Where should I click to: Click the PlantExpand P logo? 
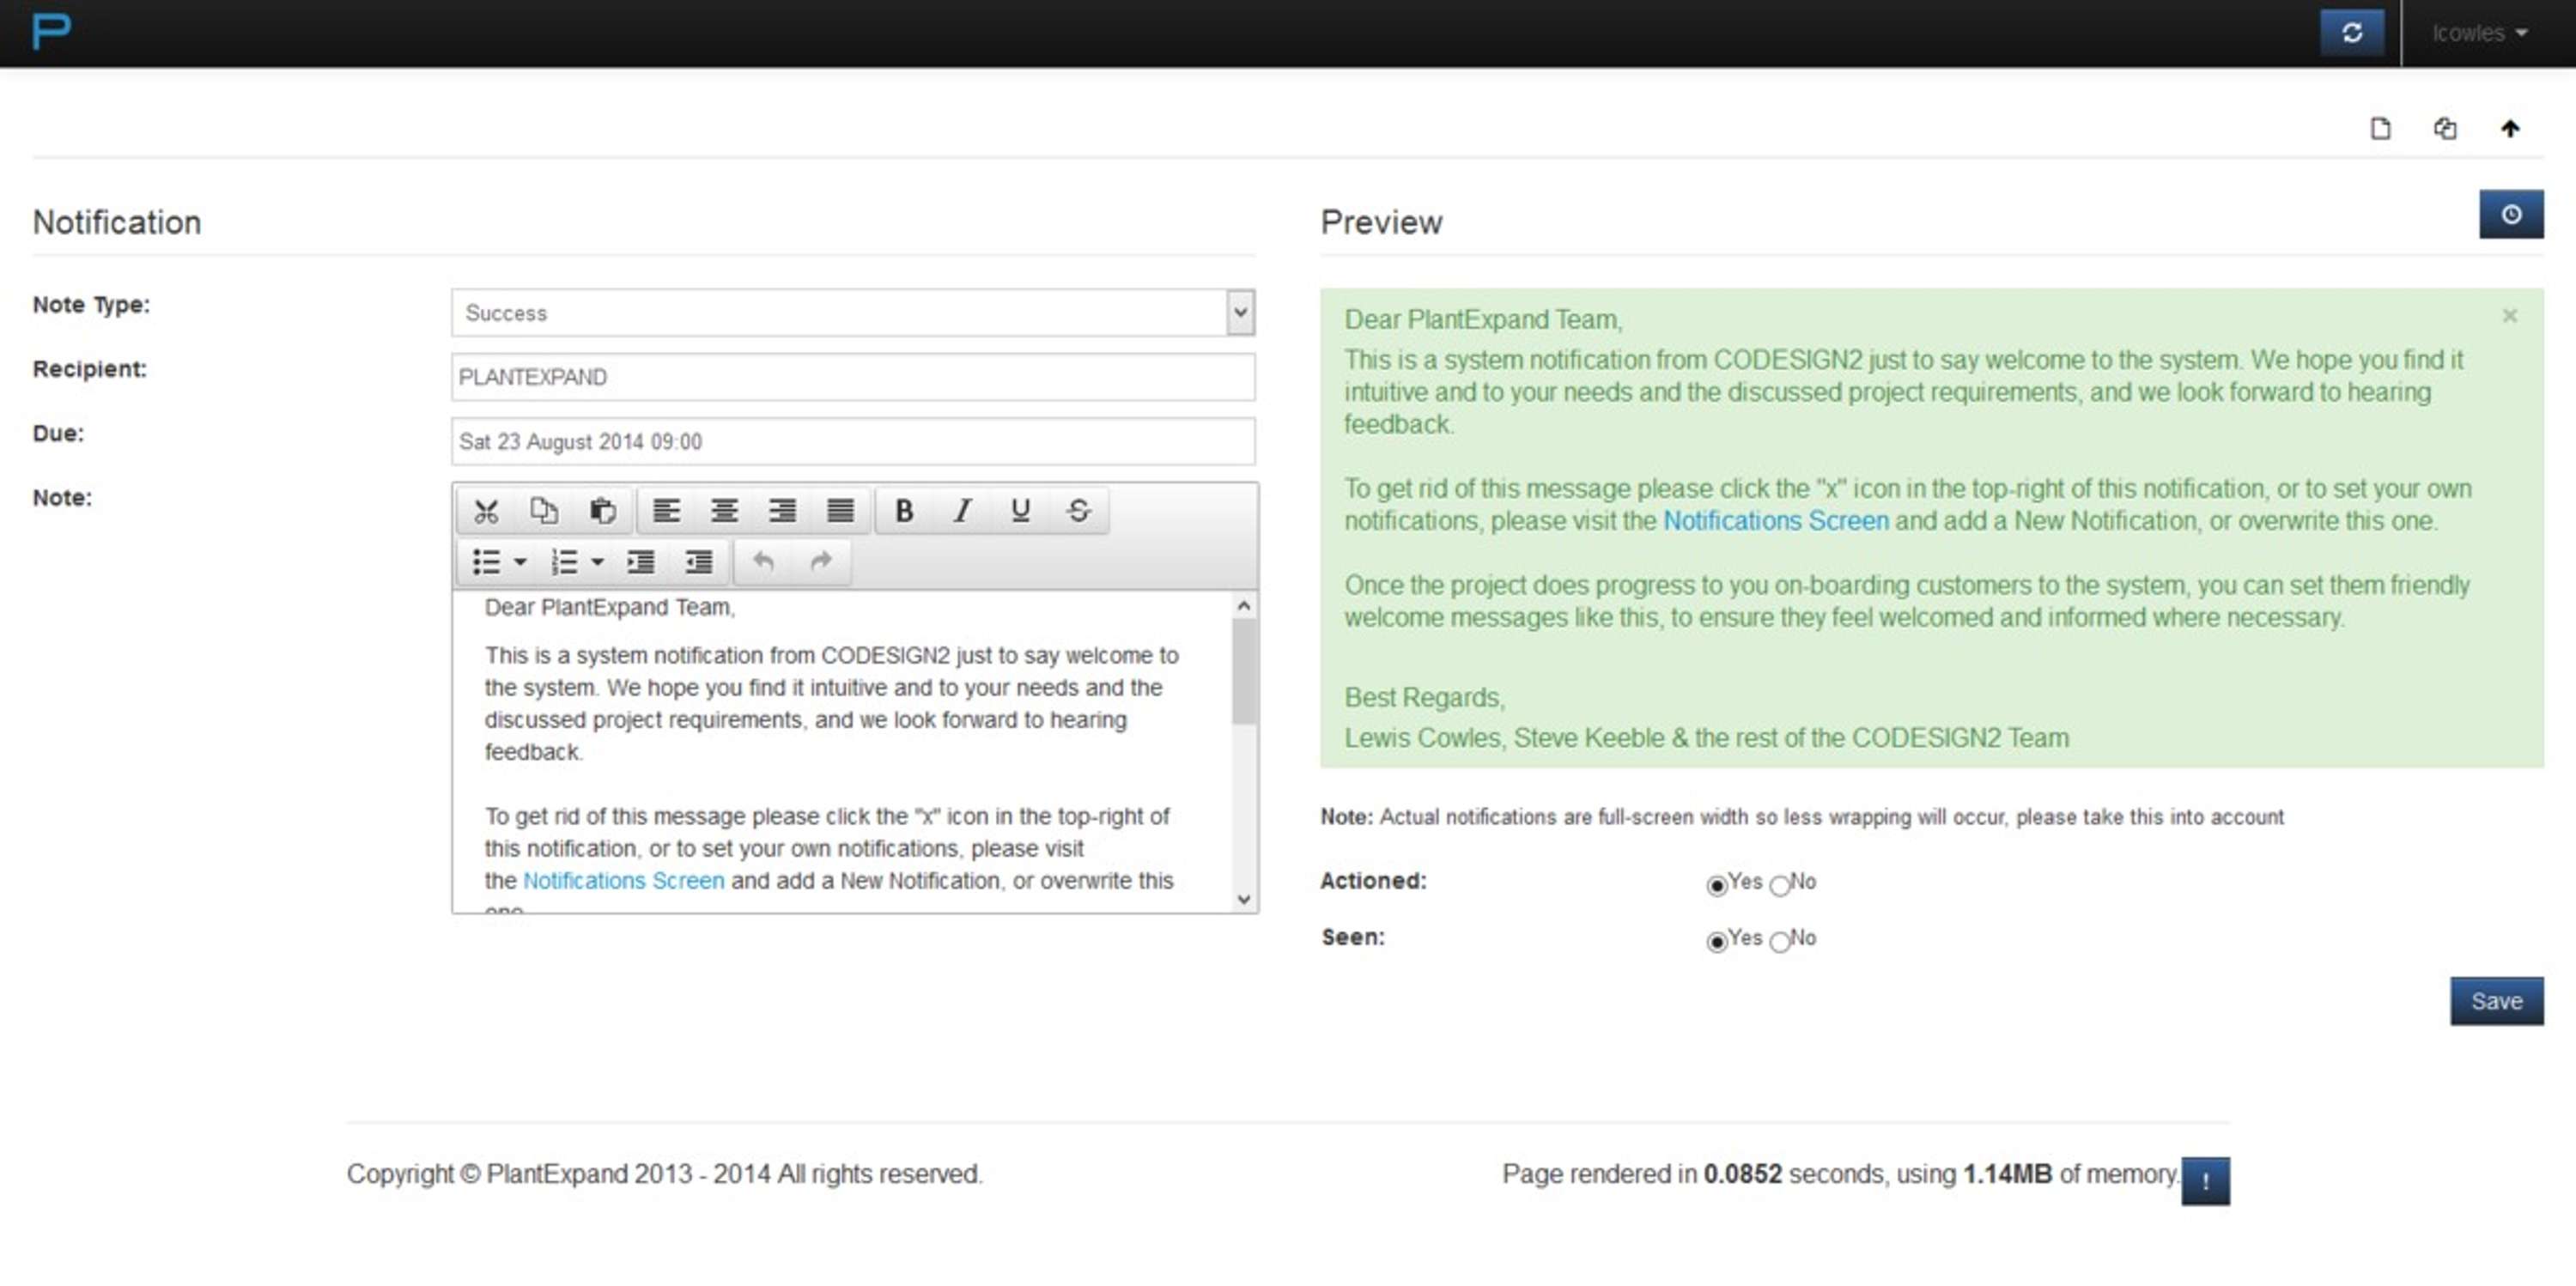(51, 32)
